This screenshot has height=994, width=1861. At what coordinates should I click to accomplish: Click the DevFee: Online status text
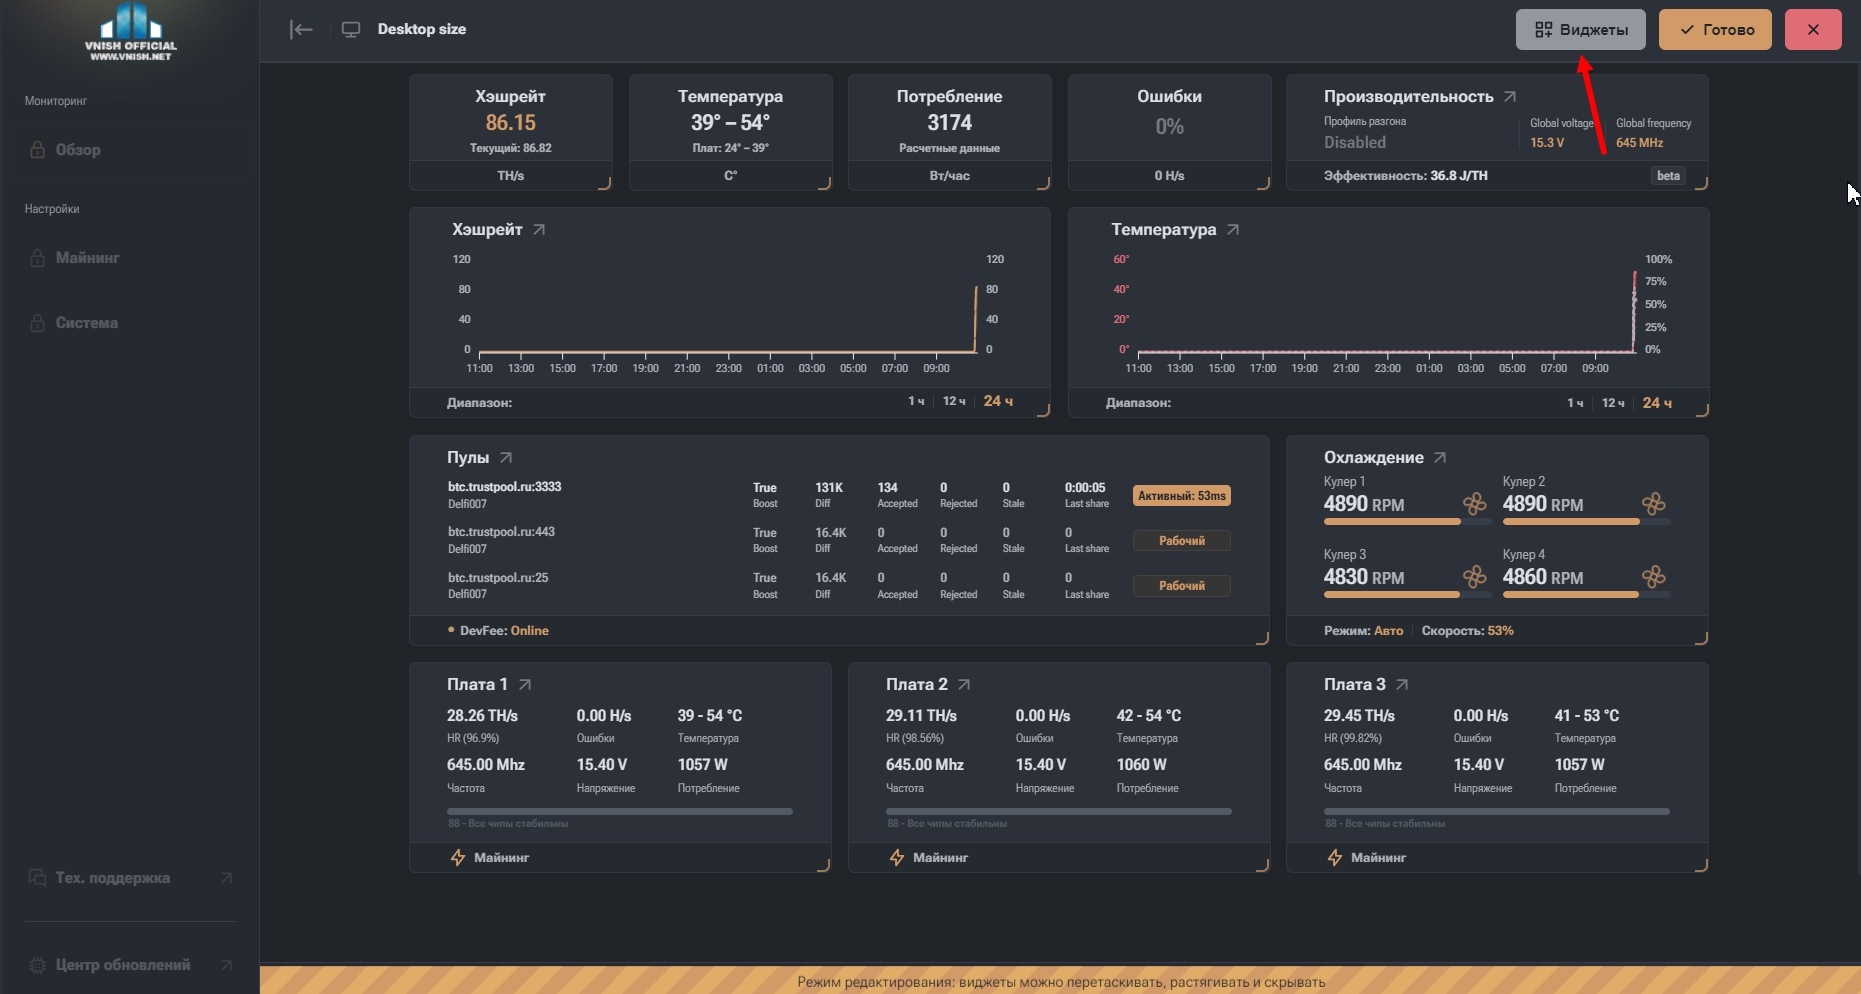pyautogui.click(x=504, y=631)
